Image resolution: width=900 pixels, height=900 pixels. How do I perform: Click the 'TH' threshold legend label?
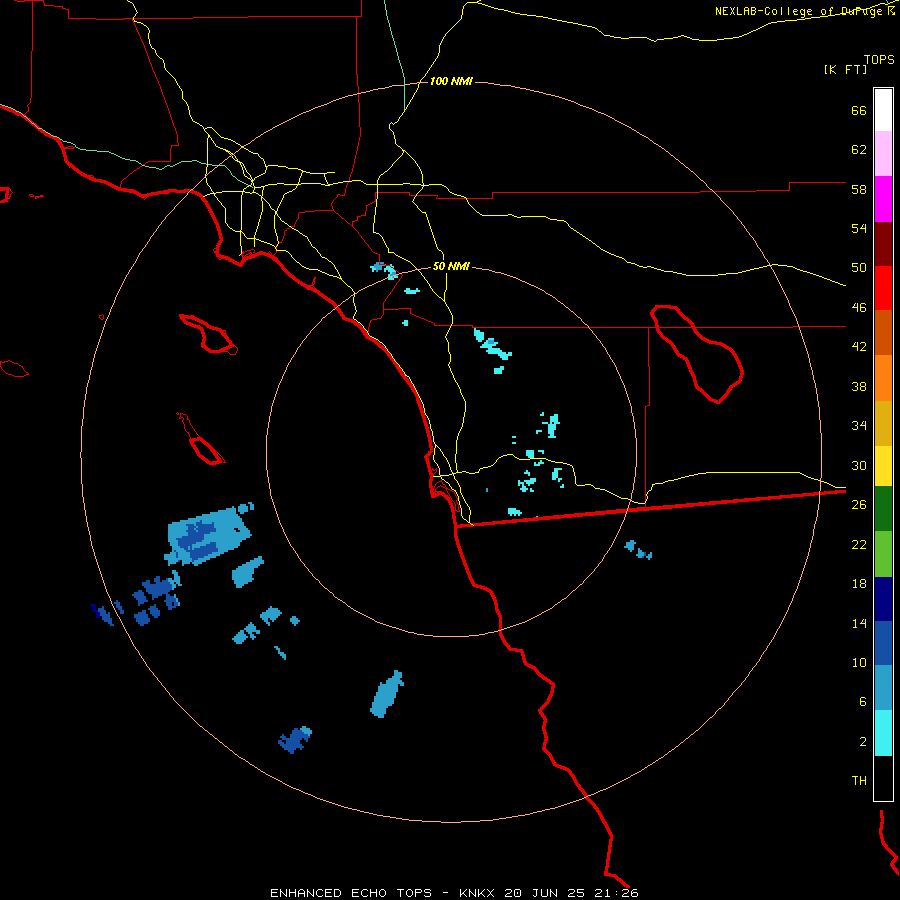[x=859, y=781]
